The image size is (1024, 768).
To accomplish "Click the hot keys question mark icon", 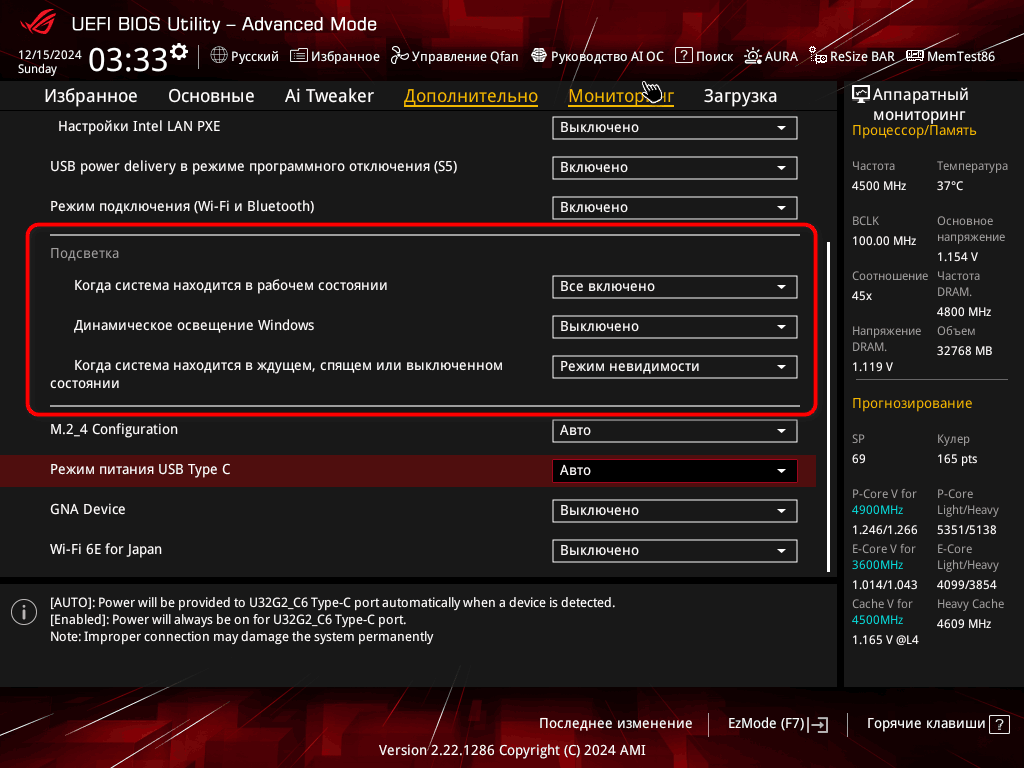I will tap(999, 724).
